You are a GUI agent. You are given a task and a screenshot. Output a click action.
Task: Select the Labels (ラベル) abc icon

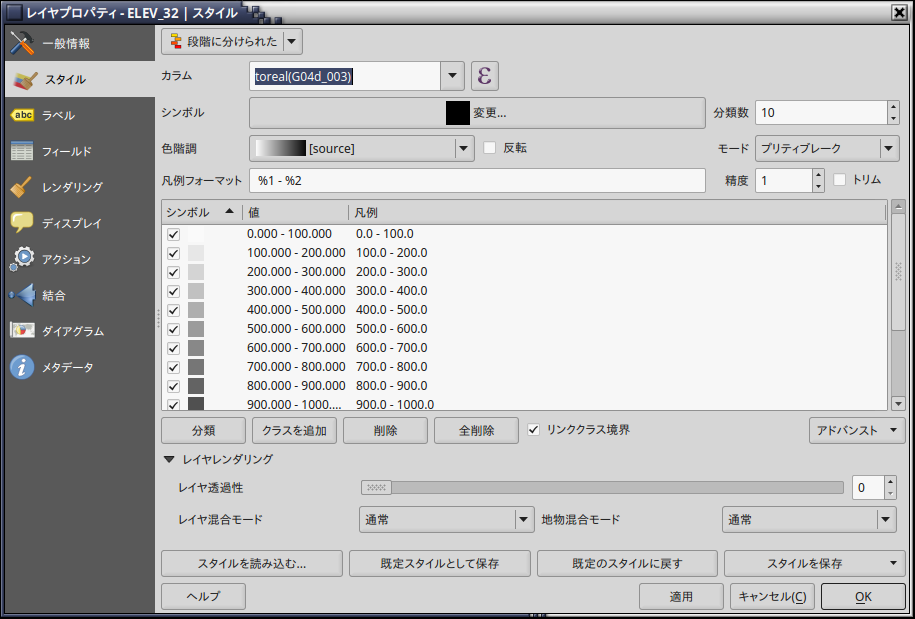(x=22, y=115)
